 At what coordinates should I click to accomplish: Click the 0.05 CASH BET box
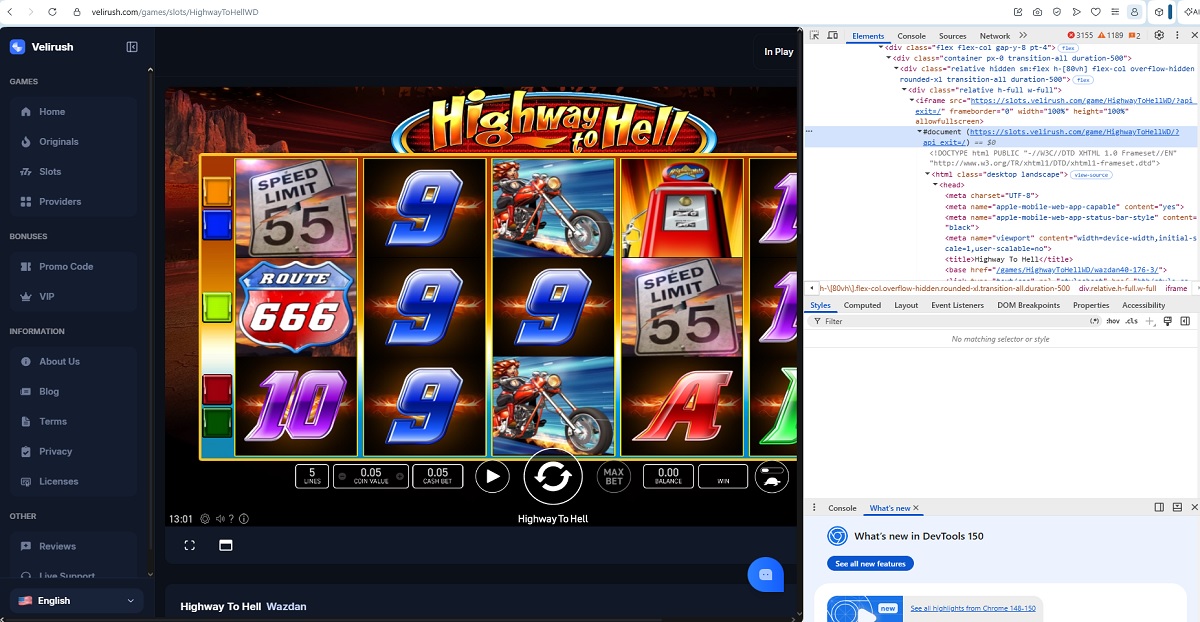pos(438,476)
